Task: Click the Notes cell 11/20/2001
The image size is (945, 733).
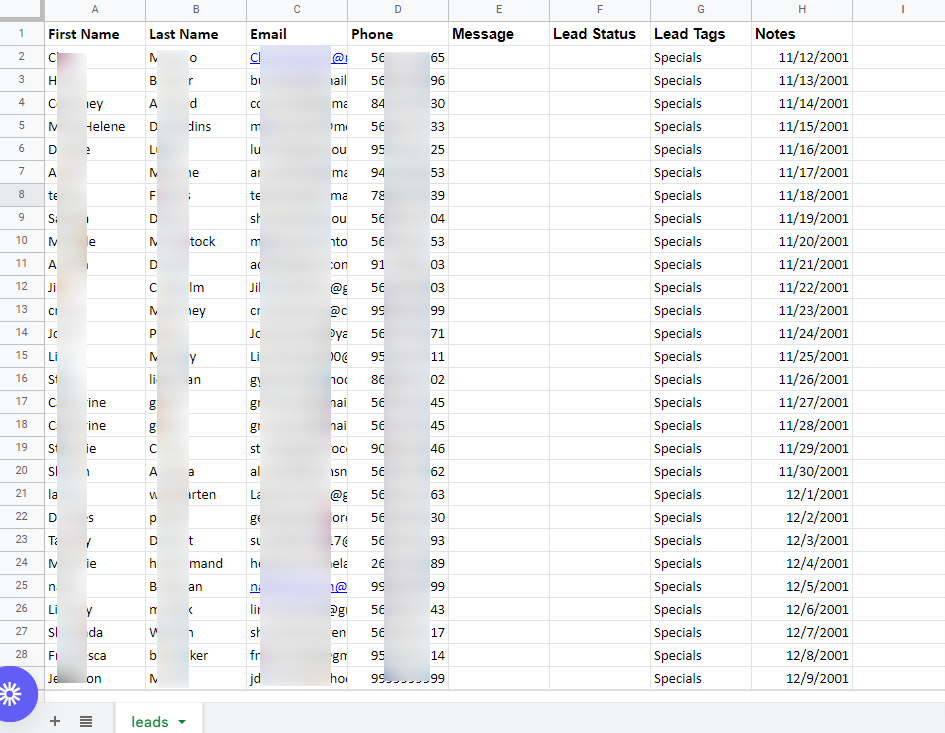Action: [x=802, y=241]
